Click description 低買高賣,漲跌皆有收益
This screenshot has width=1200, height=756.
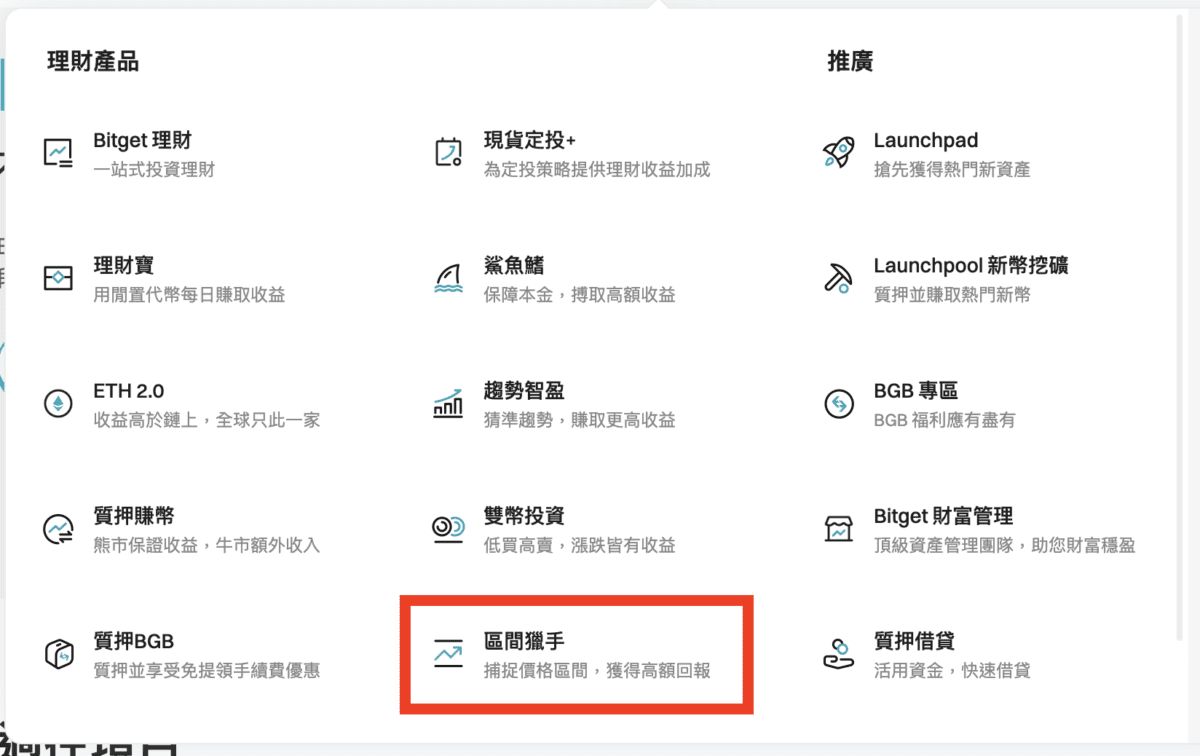[579, 545]
